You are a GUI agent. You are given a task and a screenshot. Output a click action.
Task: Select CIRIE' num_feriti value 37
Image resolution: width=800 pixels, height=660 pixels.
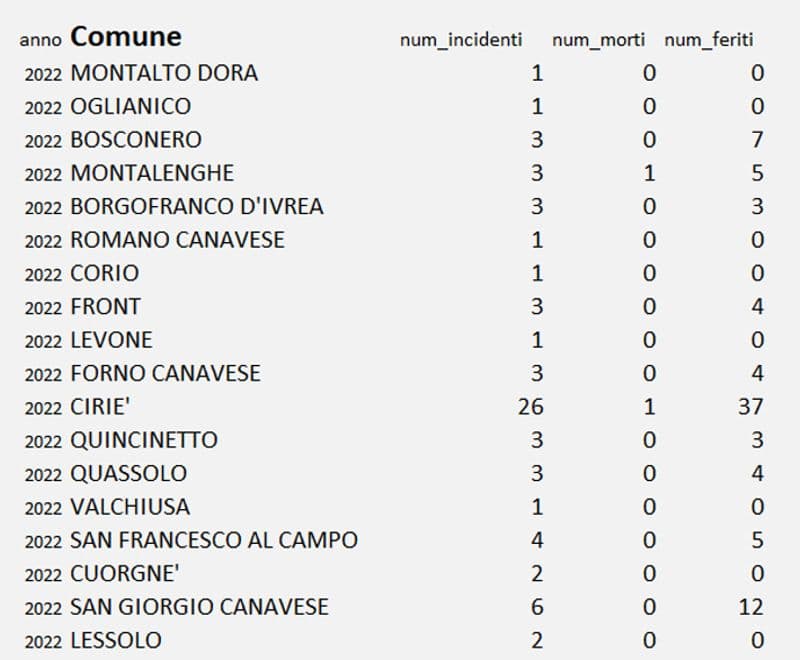click(x=751, y=407)
